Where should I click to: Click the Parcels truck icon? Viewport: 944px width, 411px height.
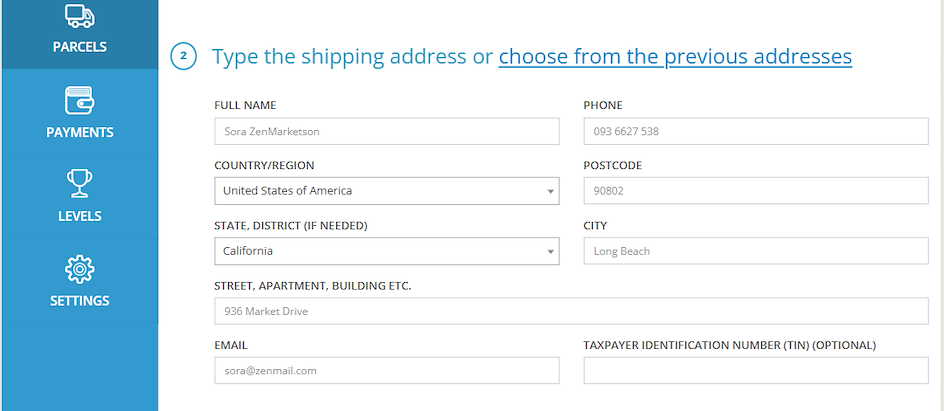(x=79, y=15)
